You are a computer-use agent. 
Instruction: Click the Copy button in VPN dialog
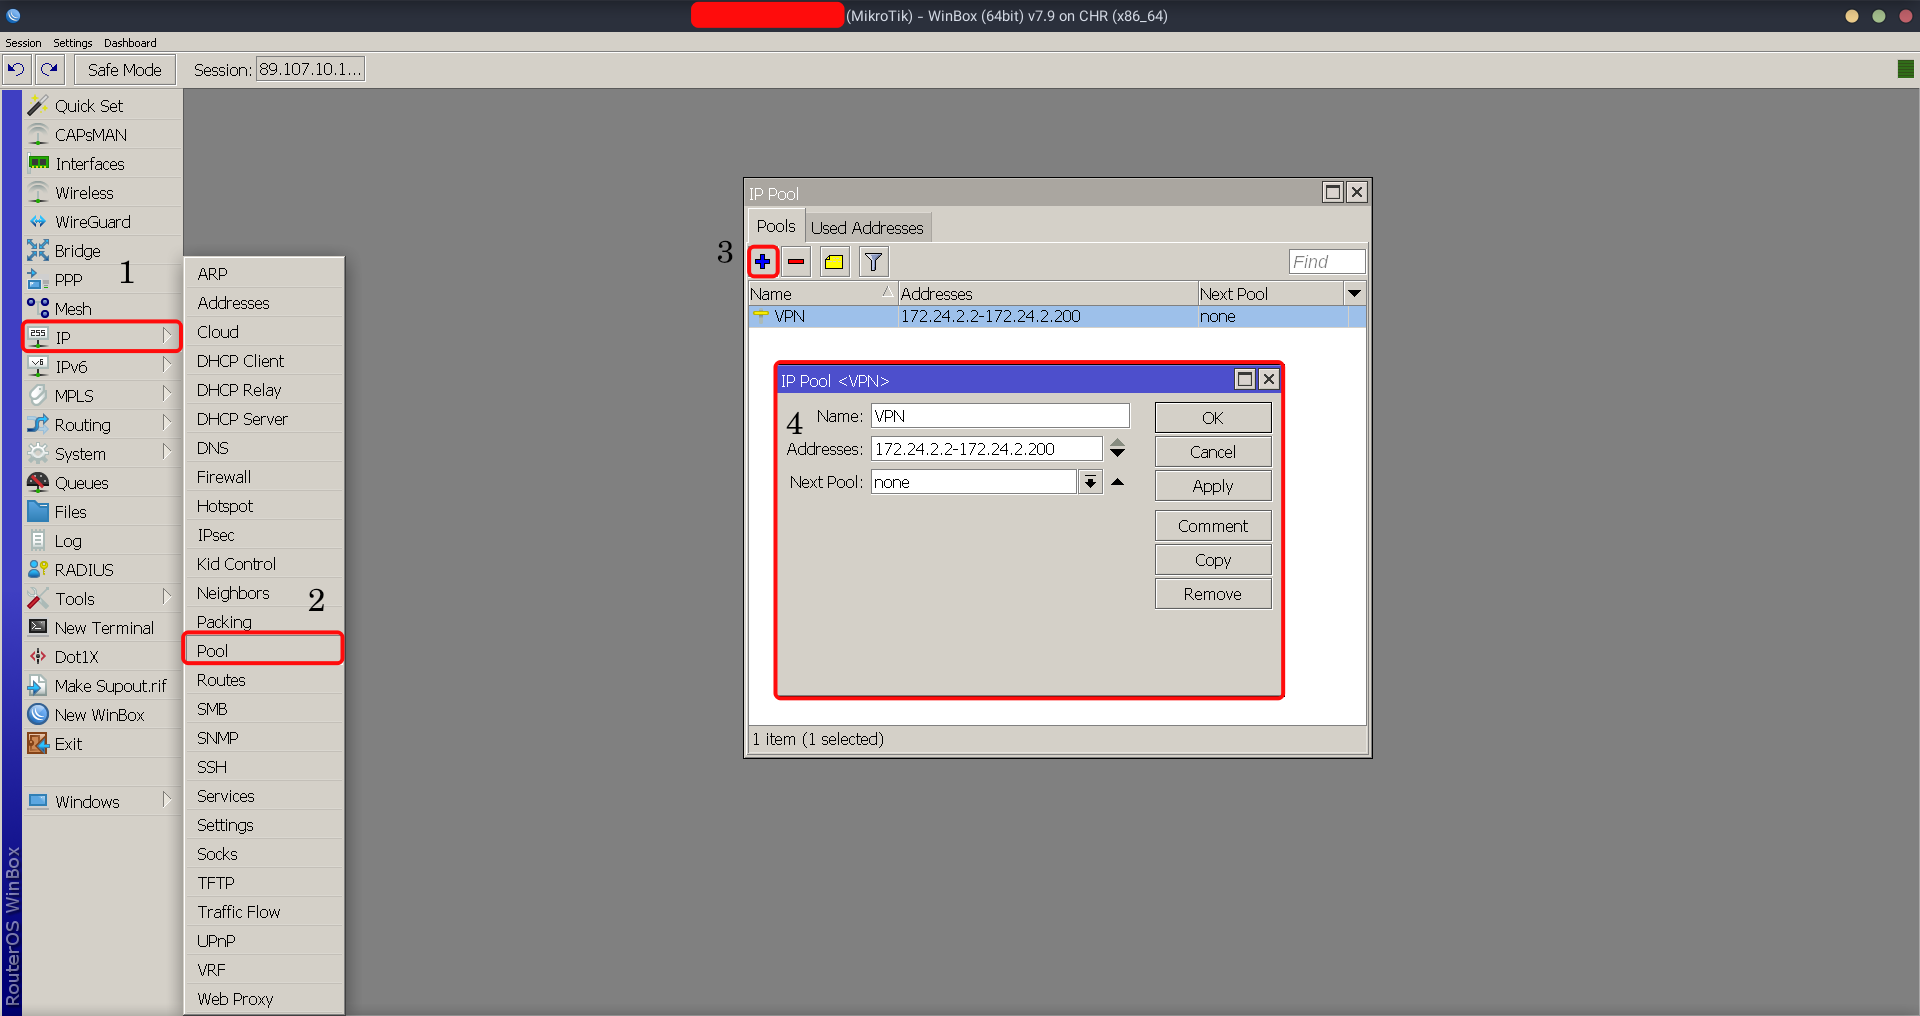coord(1213,560)
